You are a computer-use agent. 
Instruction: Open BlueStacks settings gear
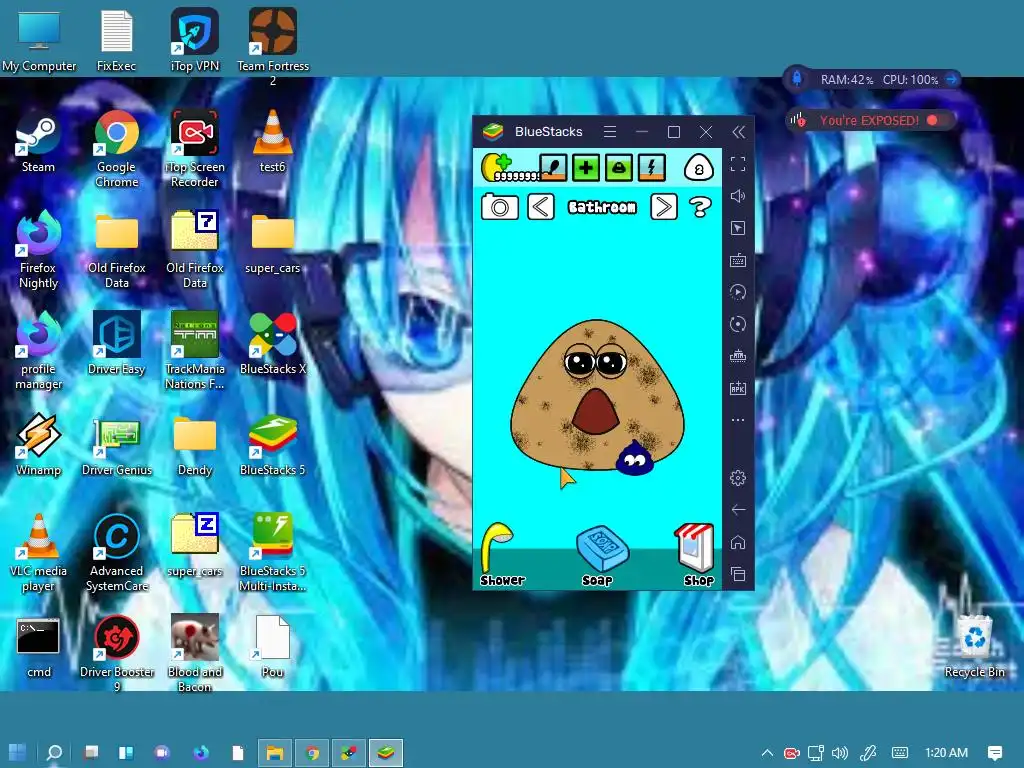click(738, 478)
